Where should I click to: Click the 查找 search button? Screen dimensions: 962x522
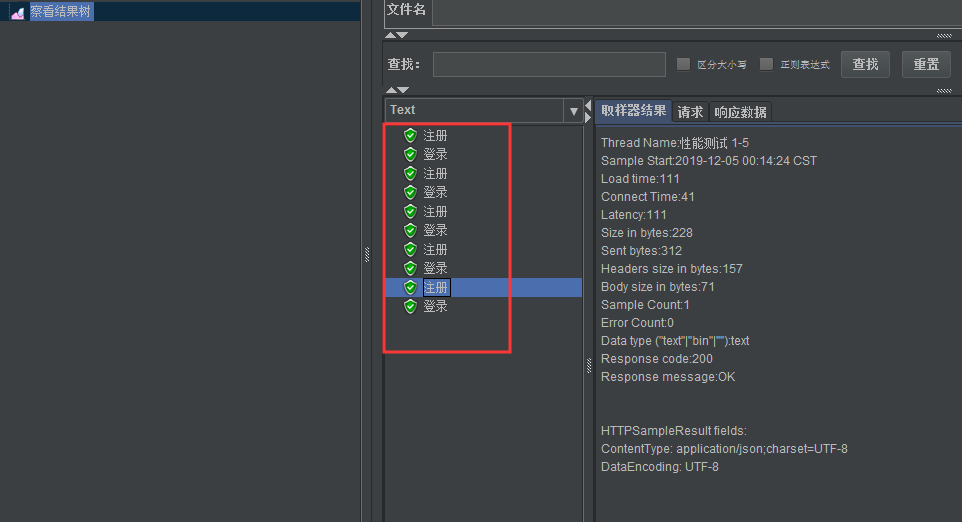pyautogui.click(x=865, y=64)
